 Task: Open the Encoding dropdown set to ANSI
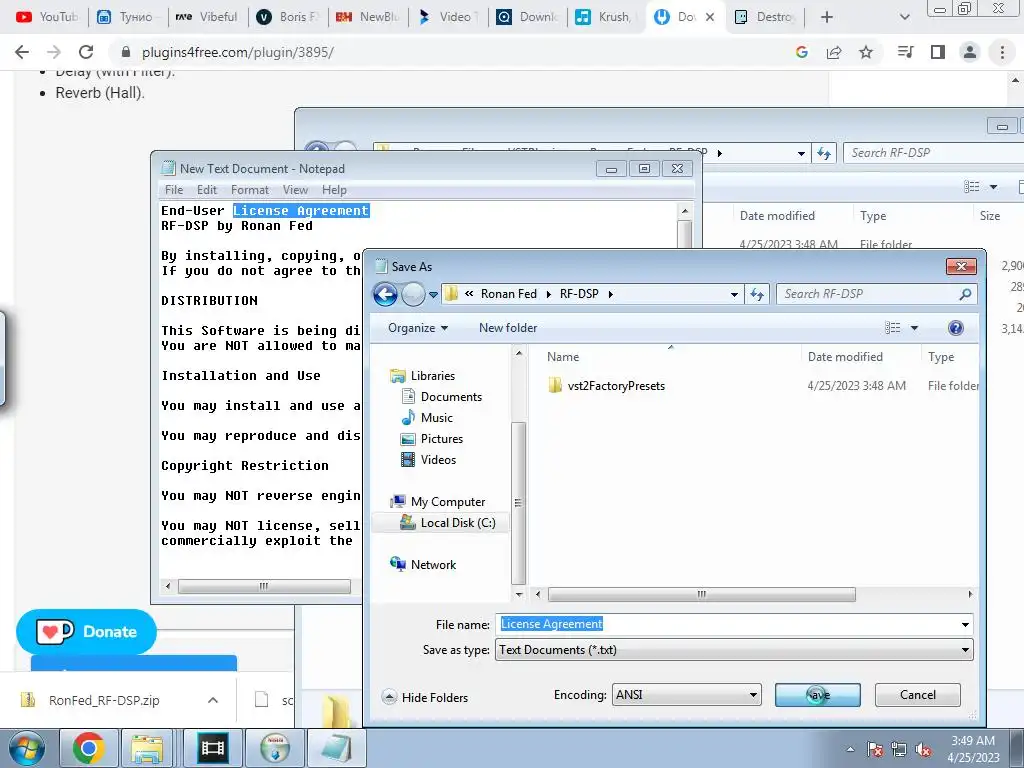pyautogui.click(x=686, y=695)
